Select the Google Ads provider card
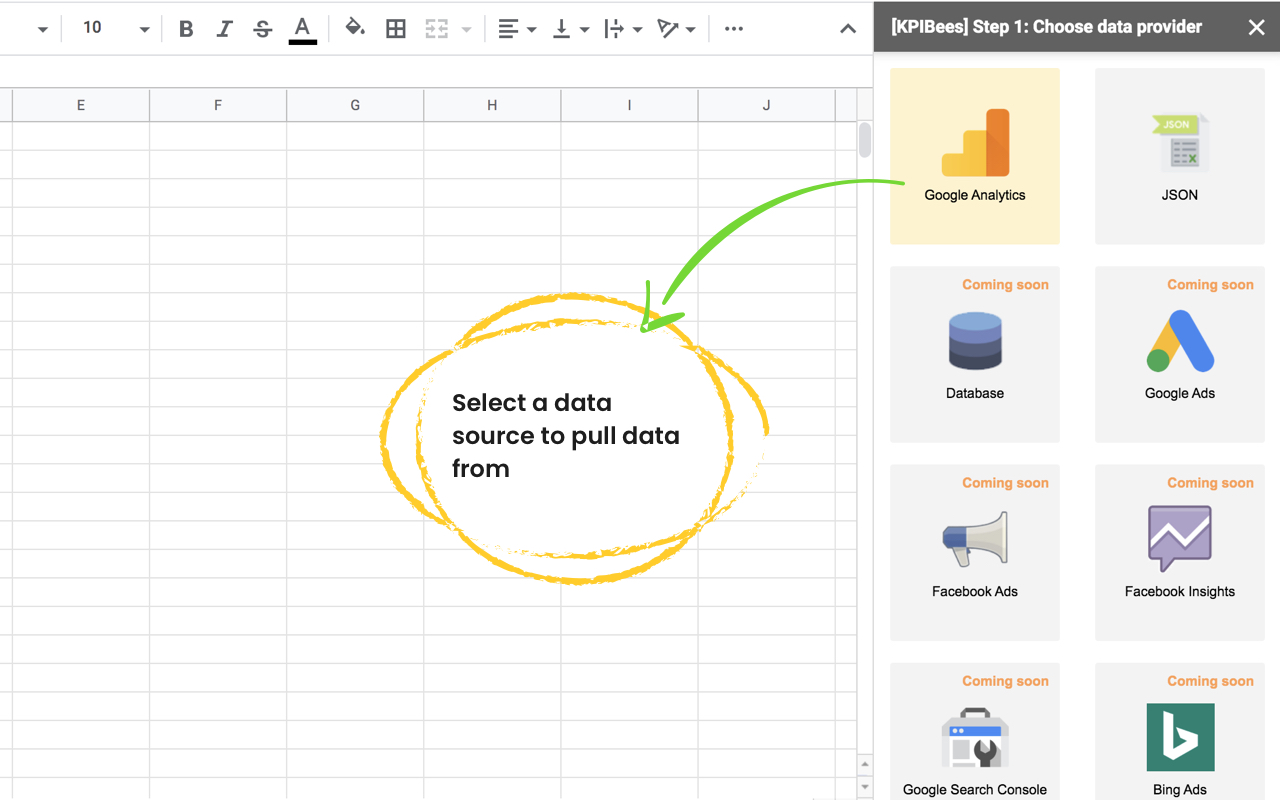The width and height of the screenshot is (1280, 800). [1180, 354]
